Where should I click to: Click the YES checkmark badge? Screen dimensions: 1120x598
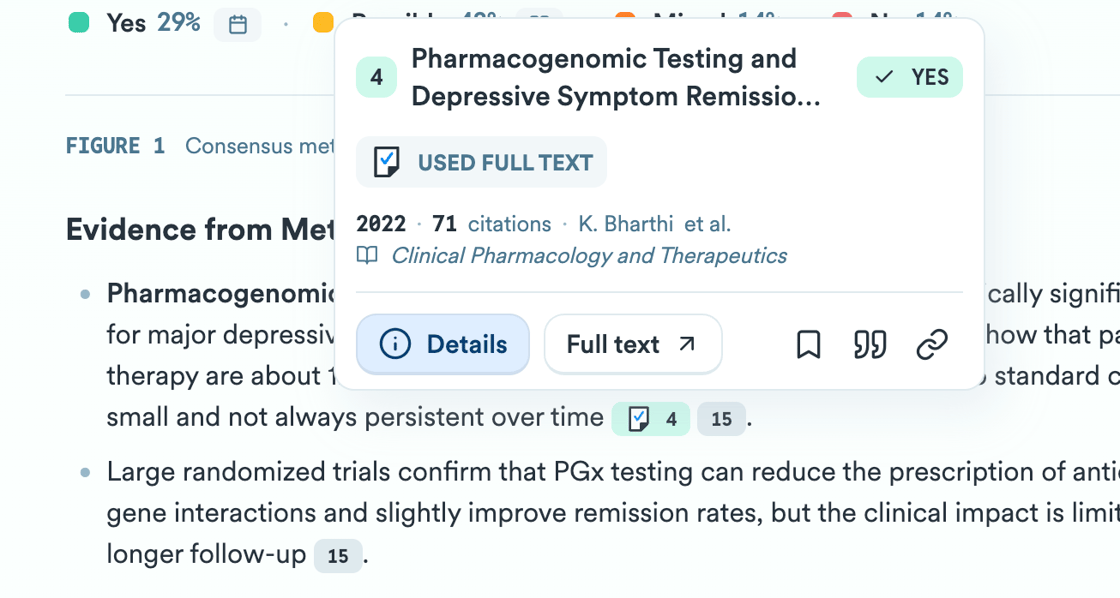[909, 77]
